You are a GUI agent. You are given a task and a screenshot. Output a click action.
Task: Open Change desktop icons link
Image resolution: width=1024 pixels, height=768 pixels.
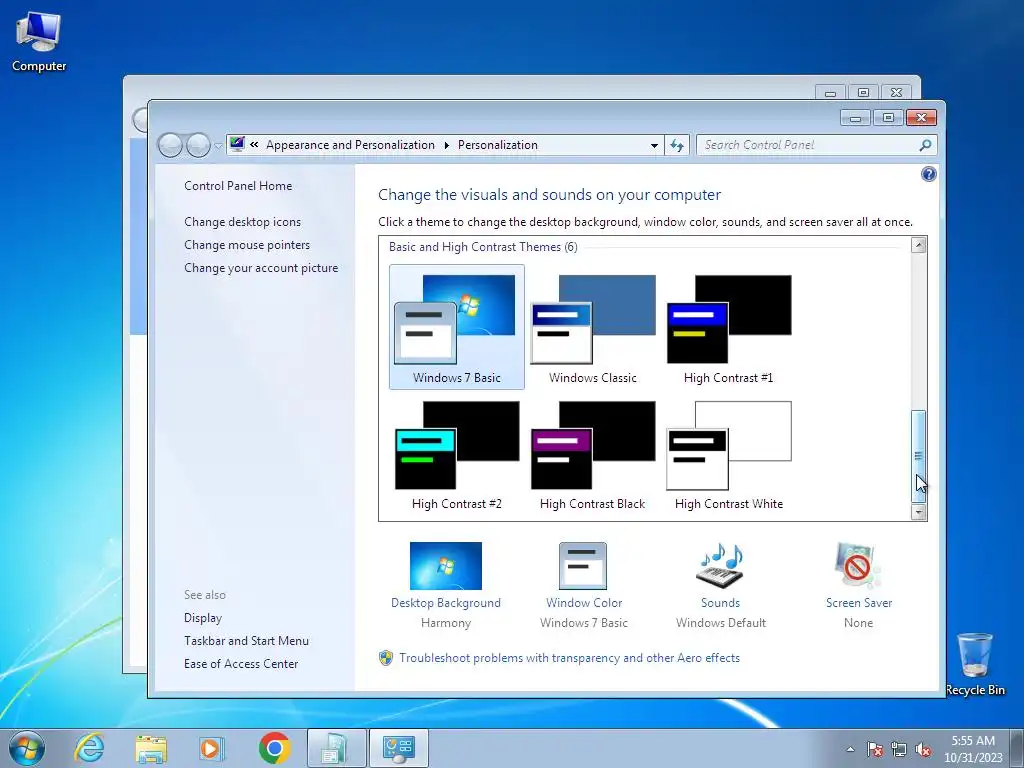[x=242, y=222]
